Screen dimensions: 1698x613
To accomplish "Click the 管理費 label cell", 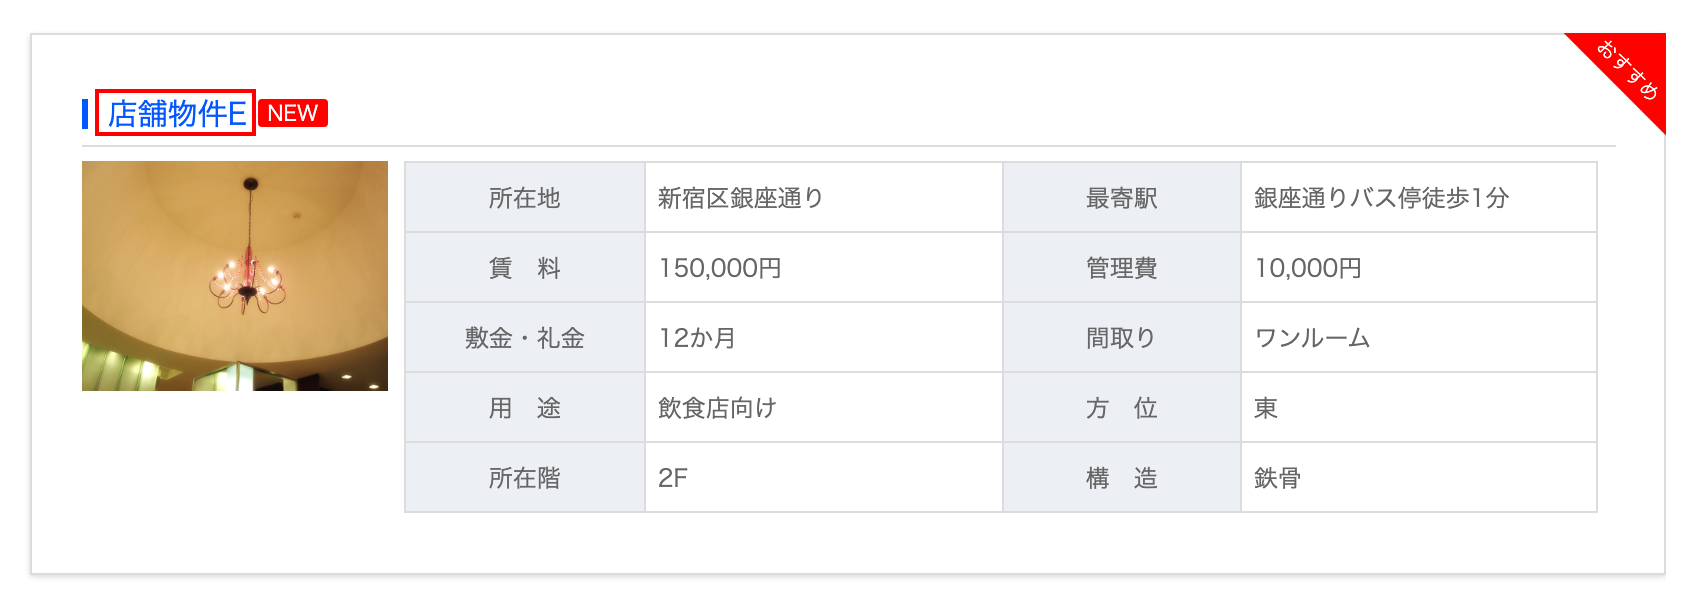I will [x=1121, y=268].
